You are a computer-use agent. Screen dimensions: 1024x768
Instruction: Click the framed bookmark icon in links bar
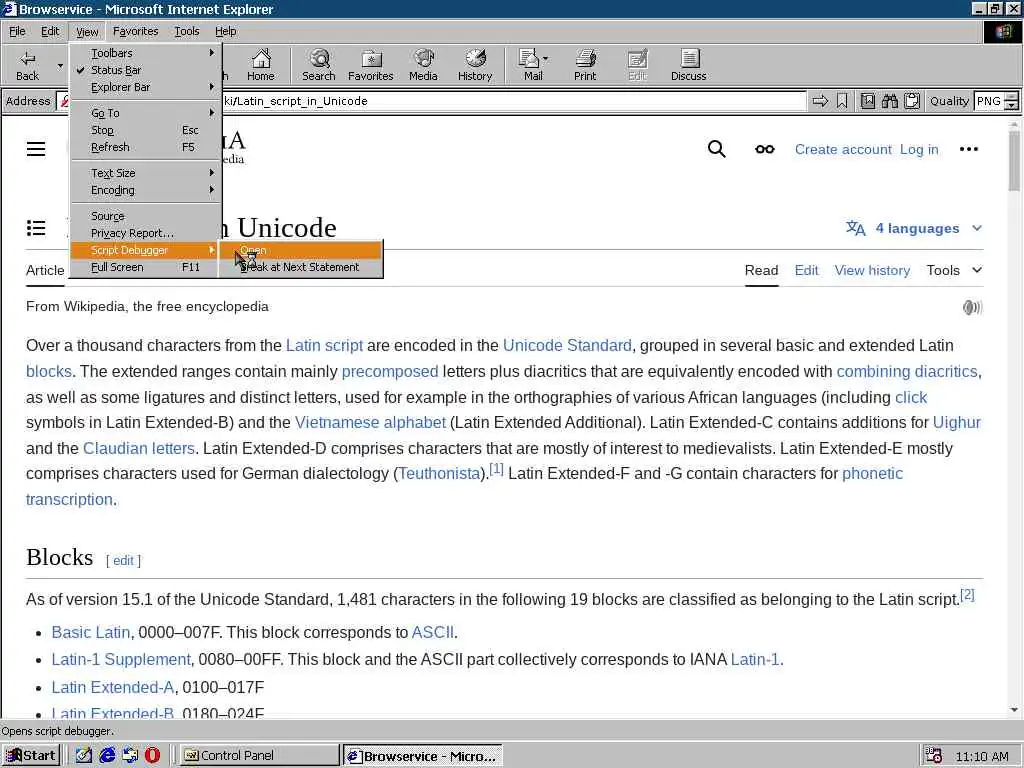[867, 101]
